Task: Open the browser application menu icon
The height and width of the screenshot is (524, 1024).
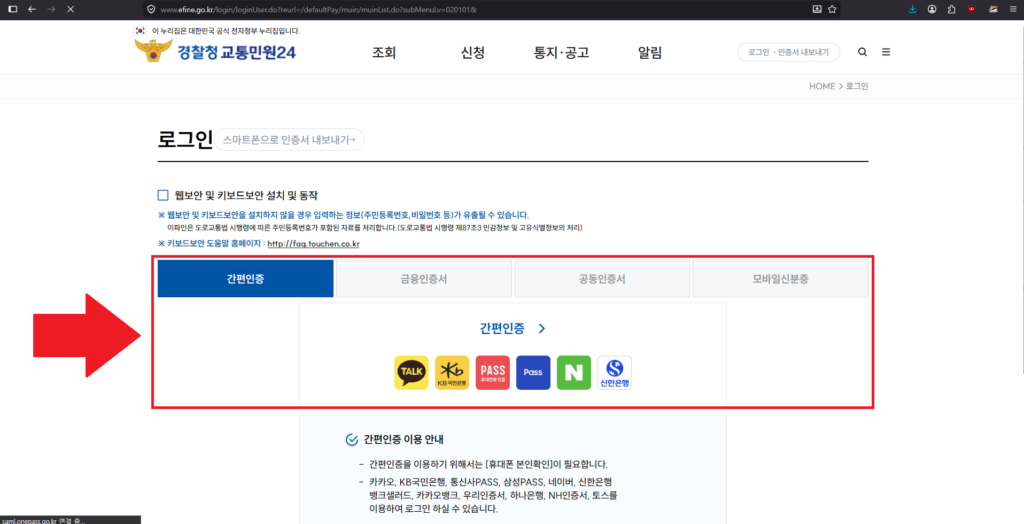Action: point(1012,9)
